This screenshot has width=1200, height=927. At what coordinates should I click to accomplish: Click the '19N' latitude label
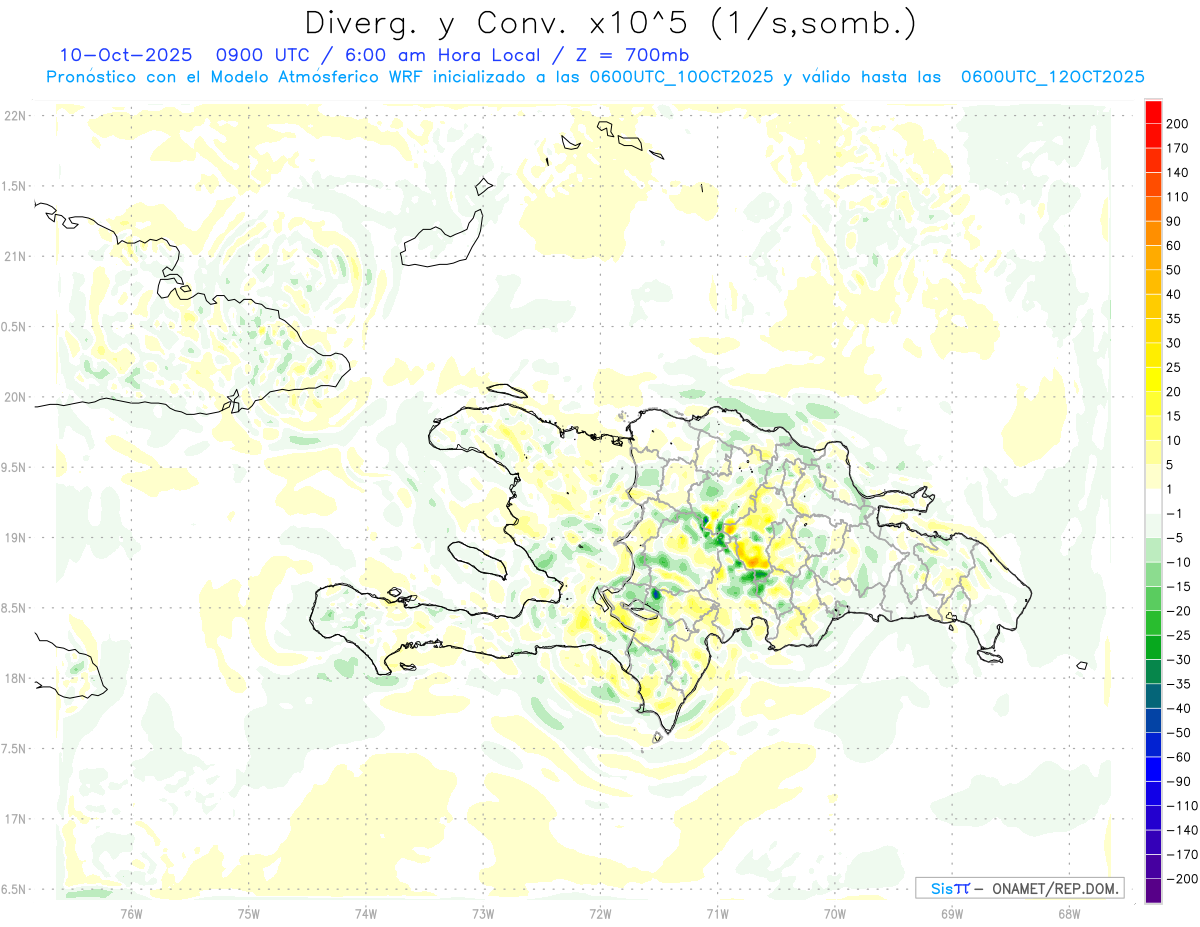(x=15, y=538)
